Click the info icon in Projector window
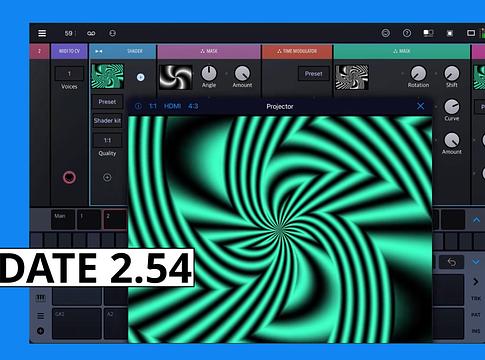The width and height of the screenshot is (485, 360). [138, 106]
